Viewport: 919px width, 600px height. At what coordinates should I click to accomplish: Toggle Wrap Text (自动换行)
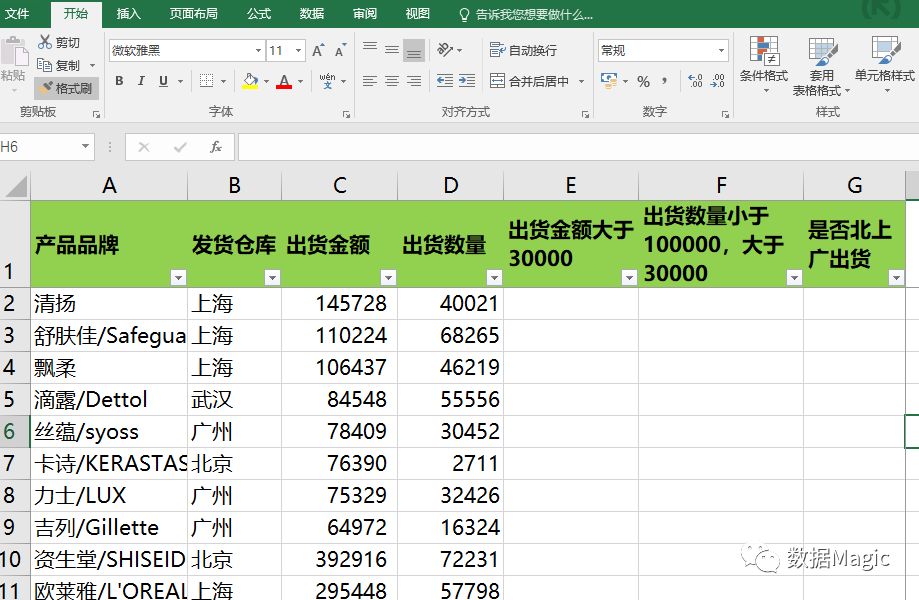[523, 50]
